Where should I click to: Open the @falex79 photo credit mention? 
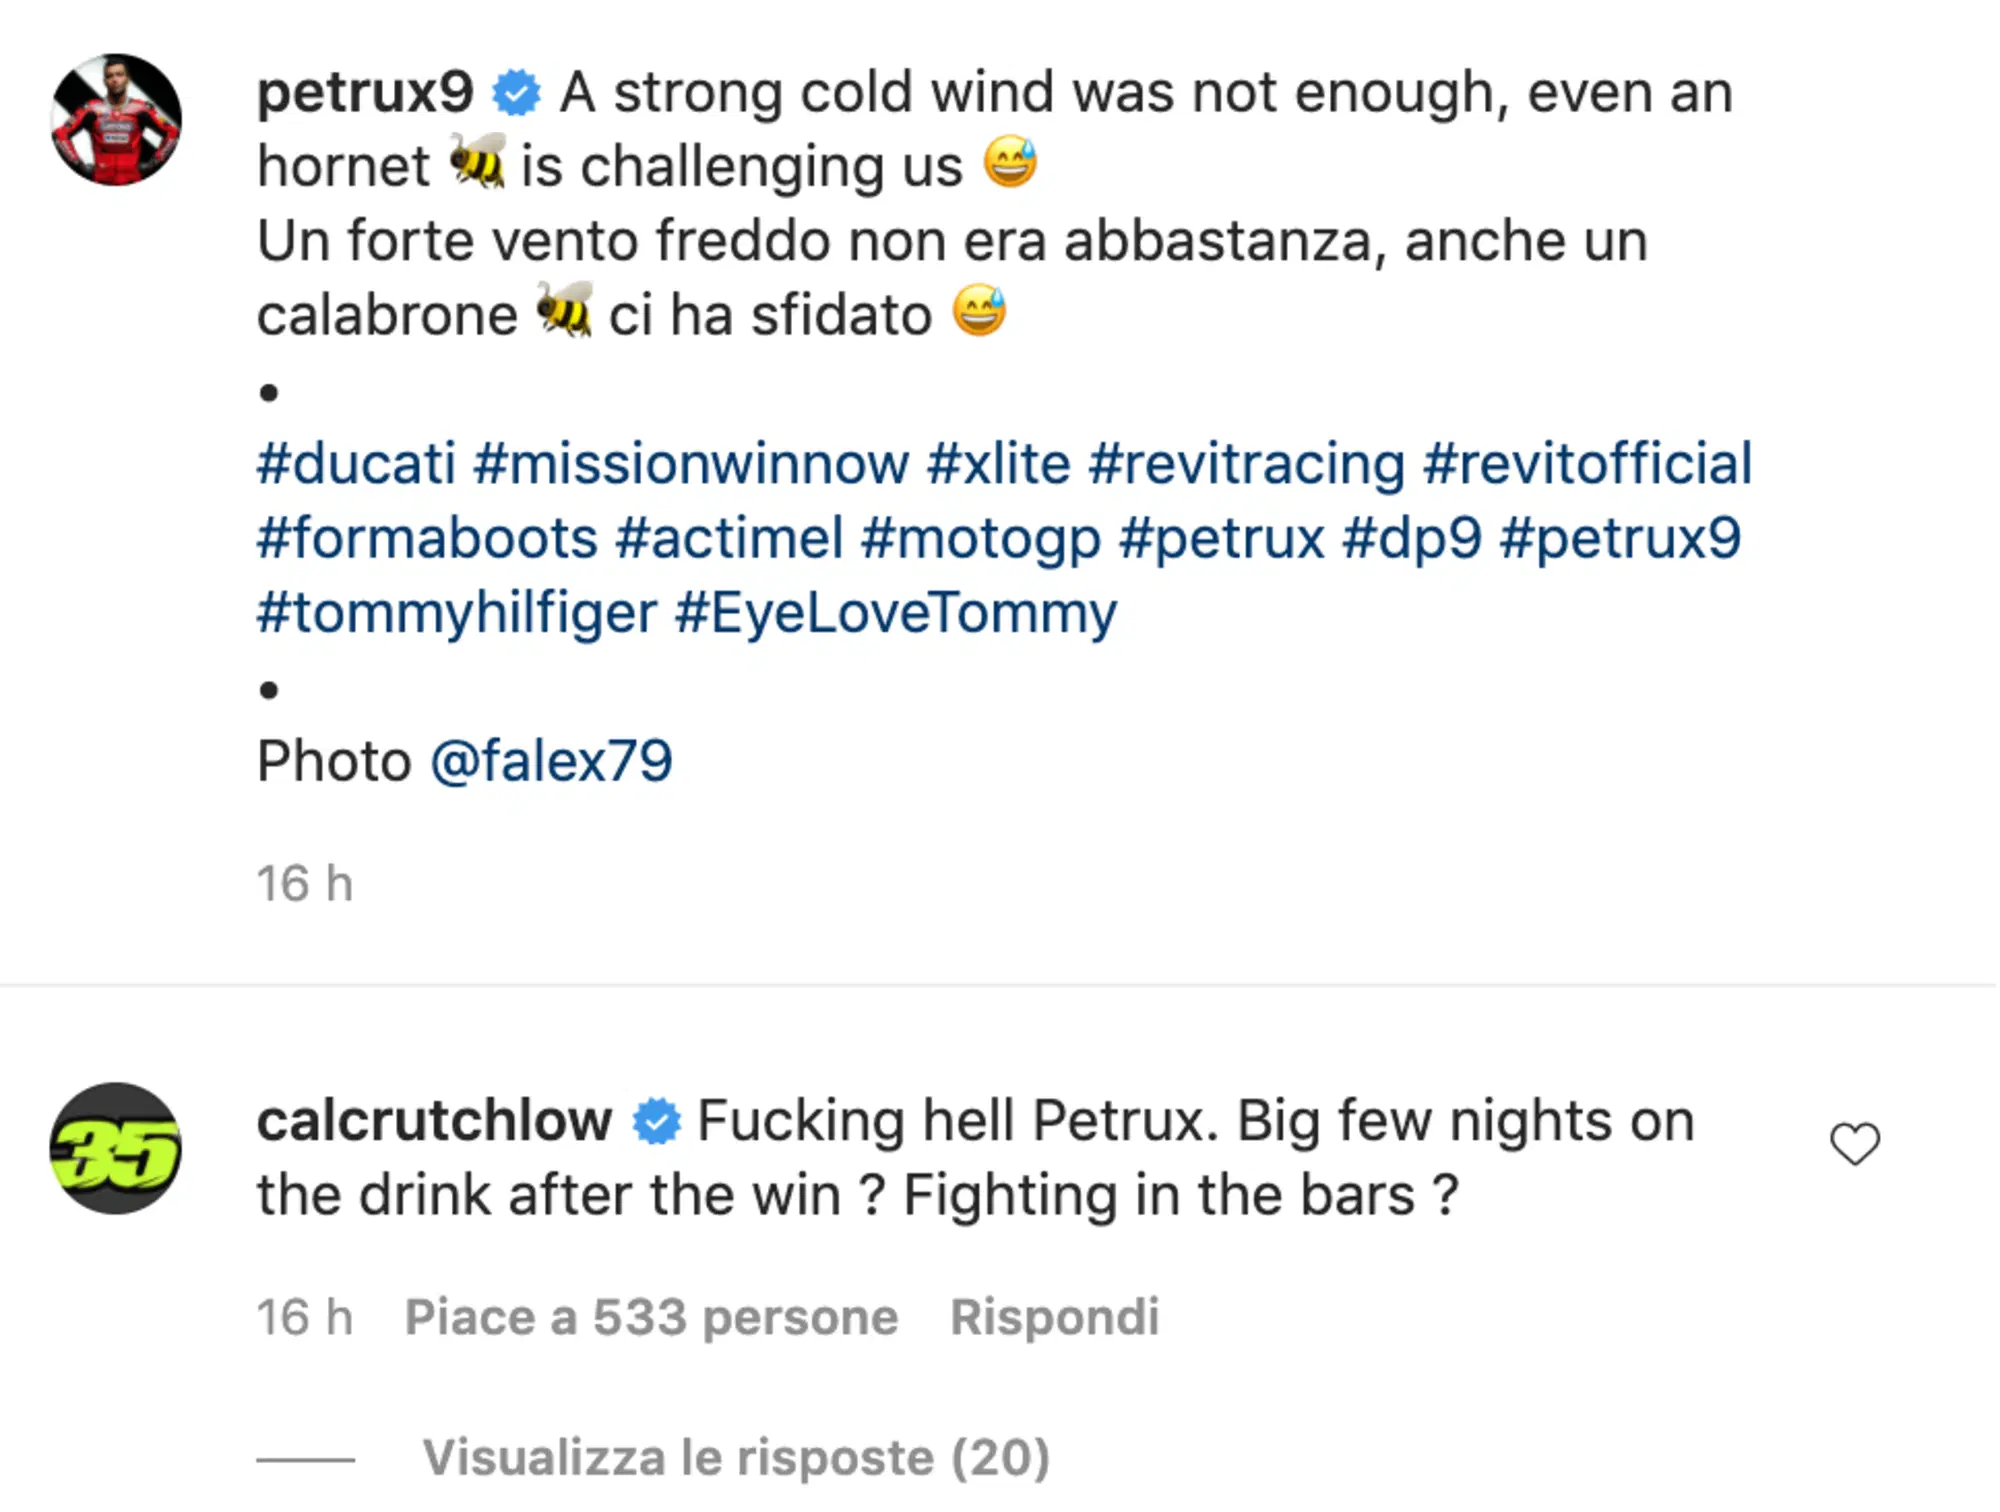click(551, 761)
